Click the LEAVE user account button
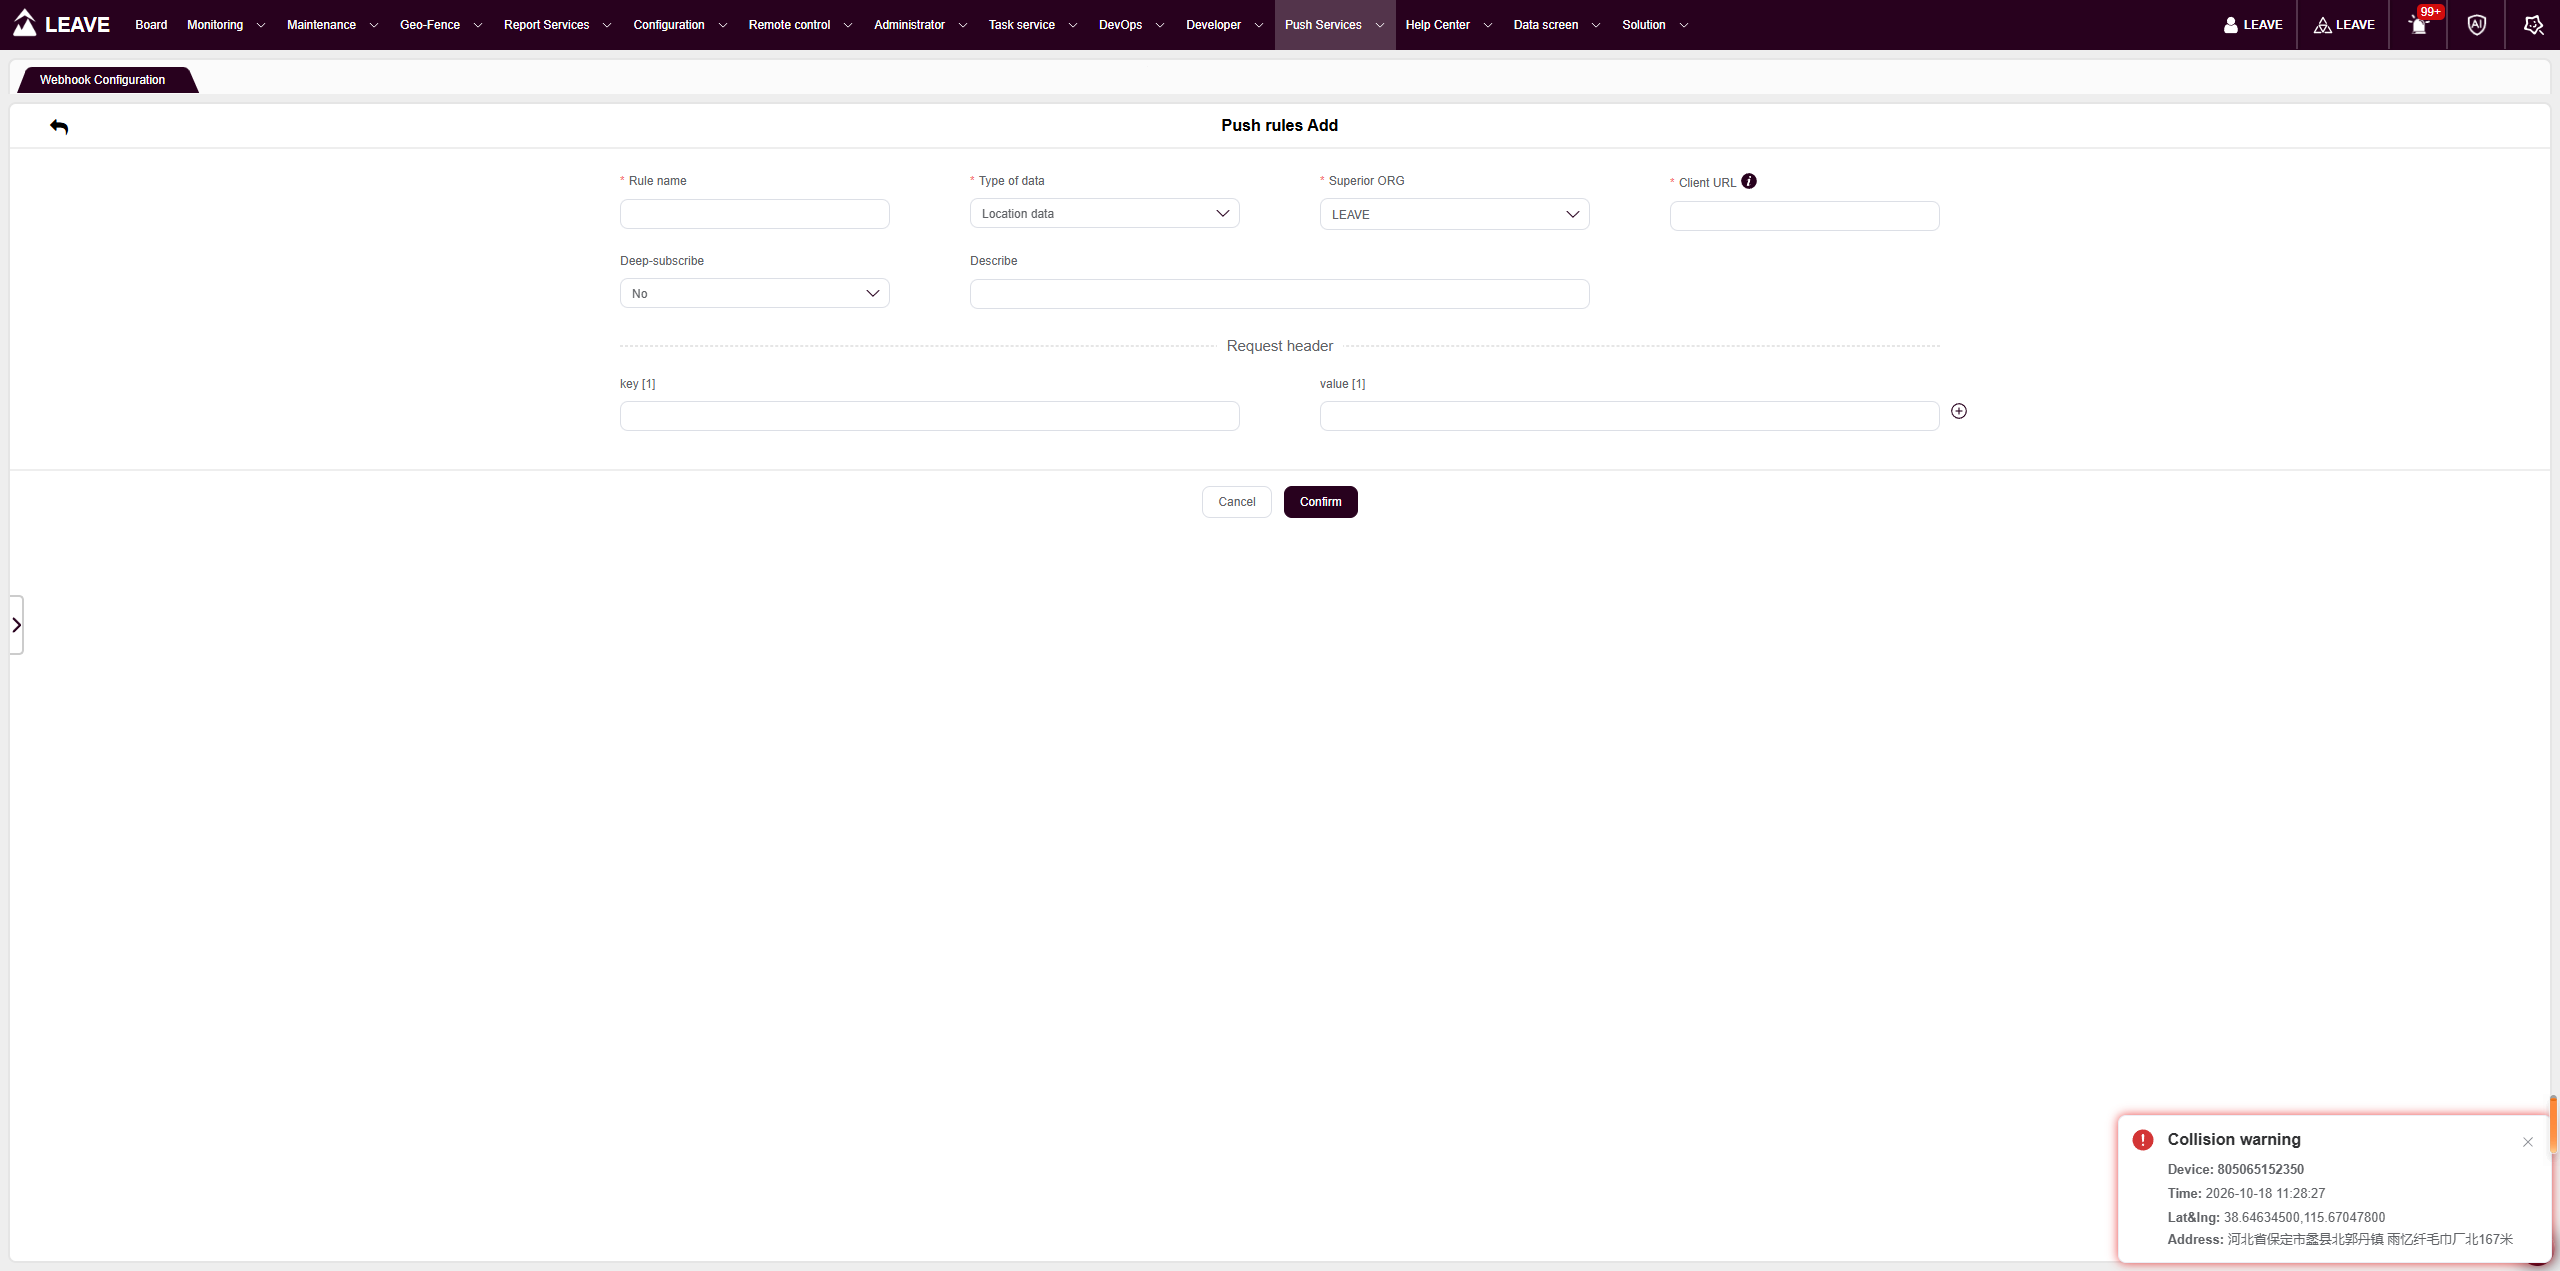The width and height of the screenshot is (2560, 1271). coord(2253,25)
